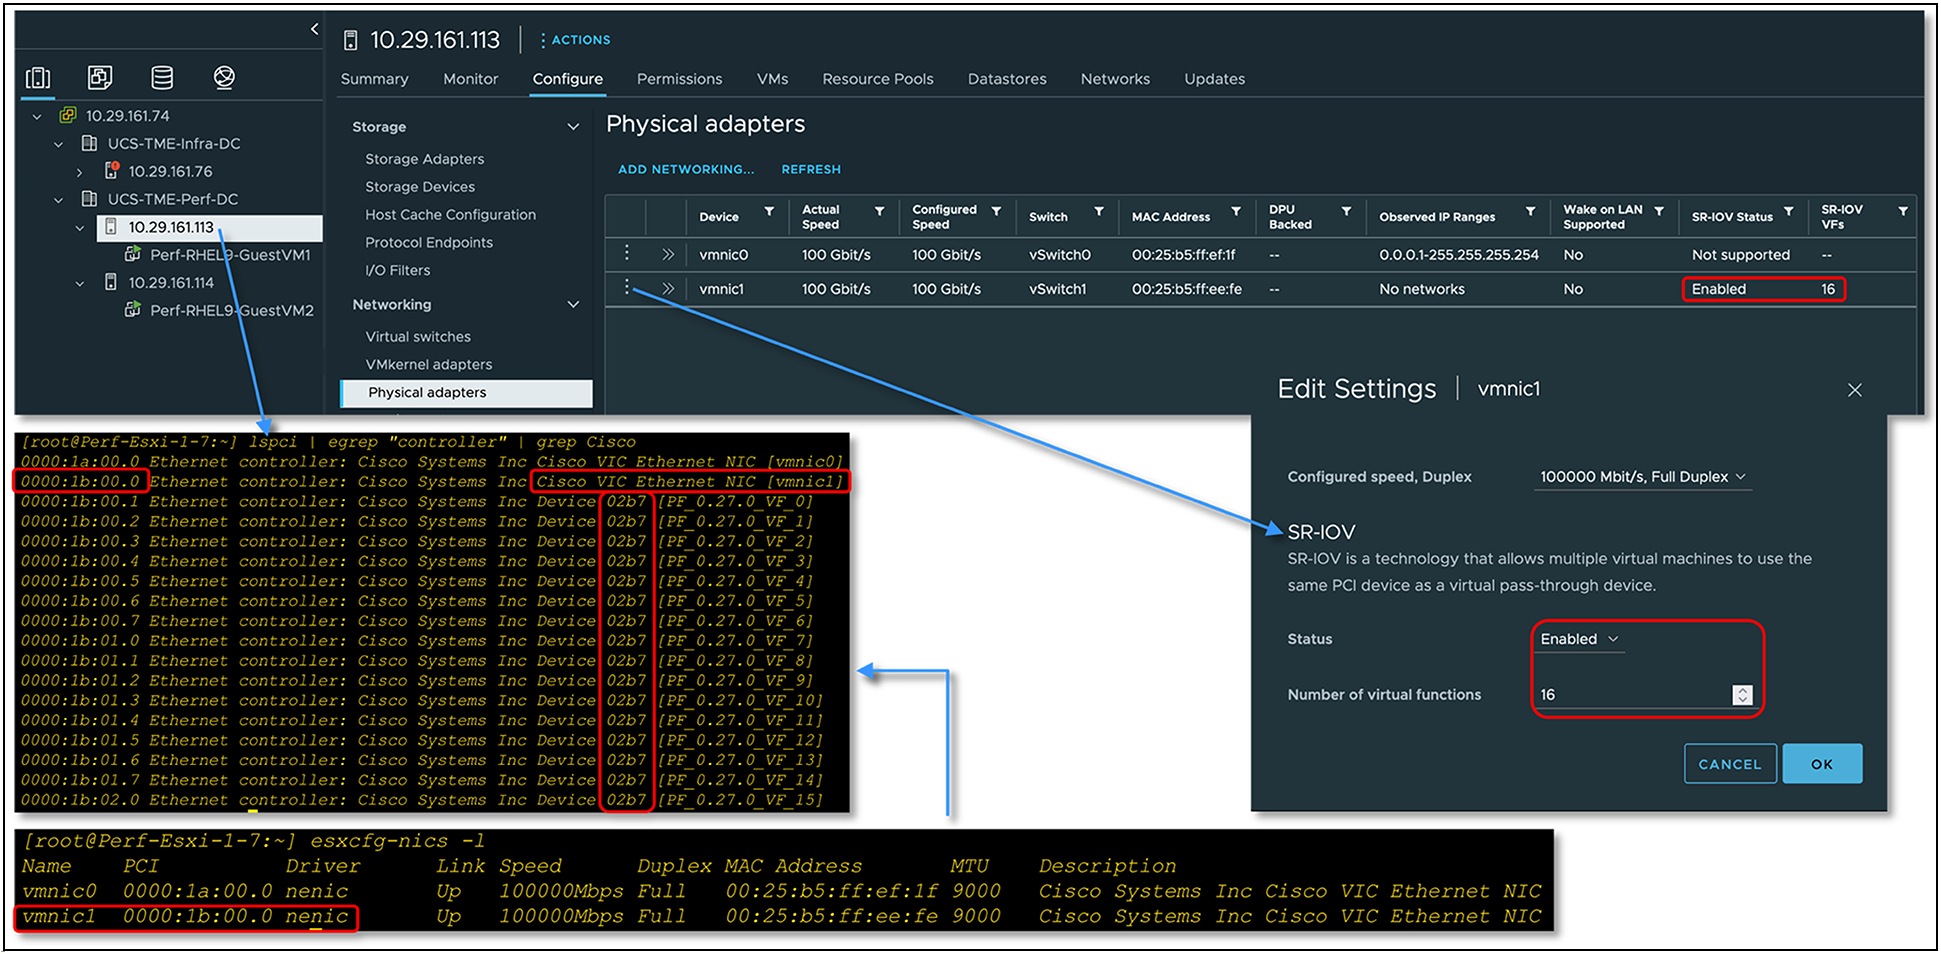Expand details chevrons for vmnic0 row
1941x954 pixels.
(x=668, y=255)
